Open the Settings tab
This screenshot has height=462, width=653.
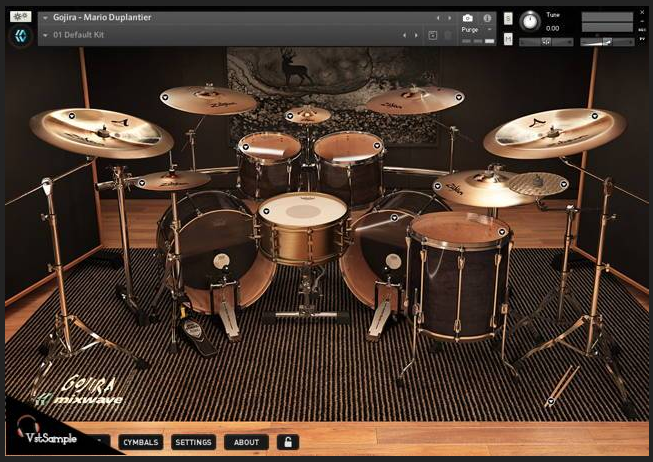coord(193,442)
